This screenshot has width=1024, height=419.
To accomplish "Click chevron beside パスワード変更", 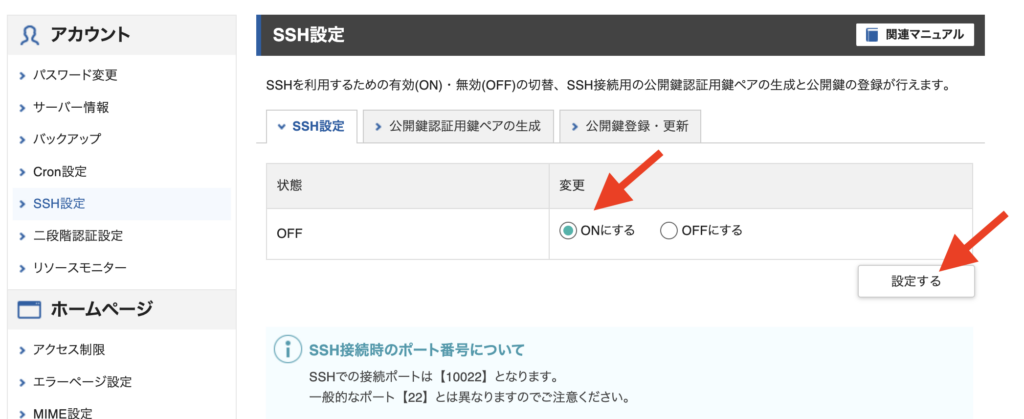I will 23,76.
